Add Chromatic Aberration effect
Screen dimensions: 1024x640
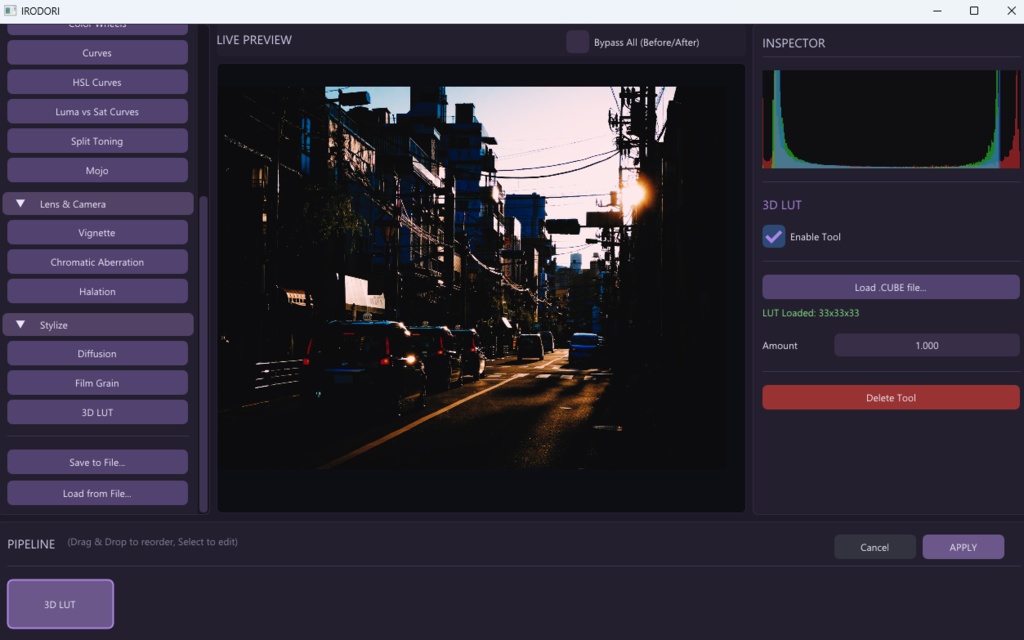click(x=97, y=262)
